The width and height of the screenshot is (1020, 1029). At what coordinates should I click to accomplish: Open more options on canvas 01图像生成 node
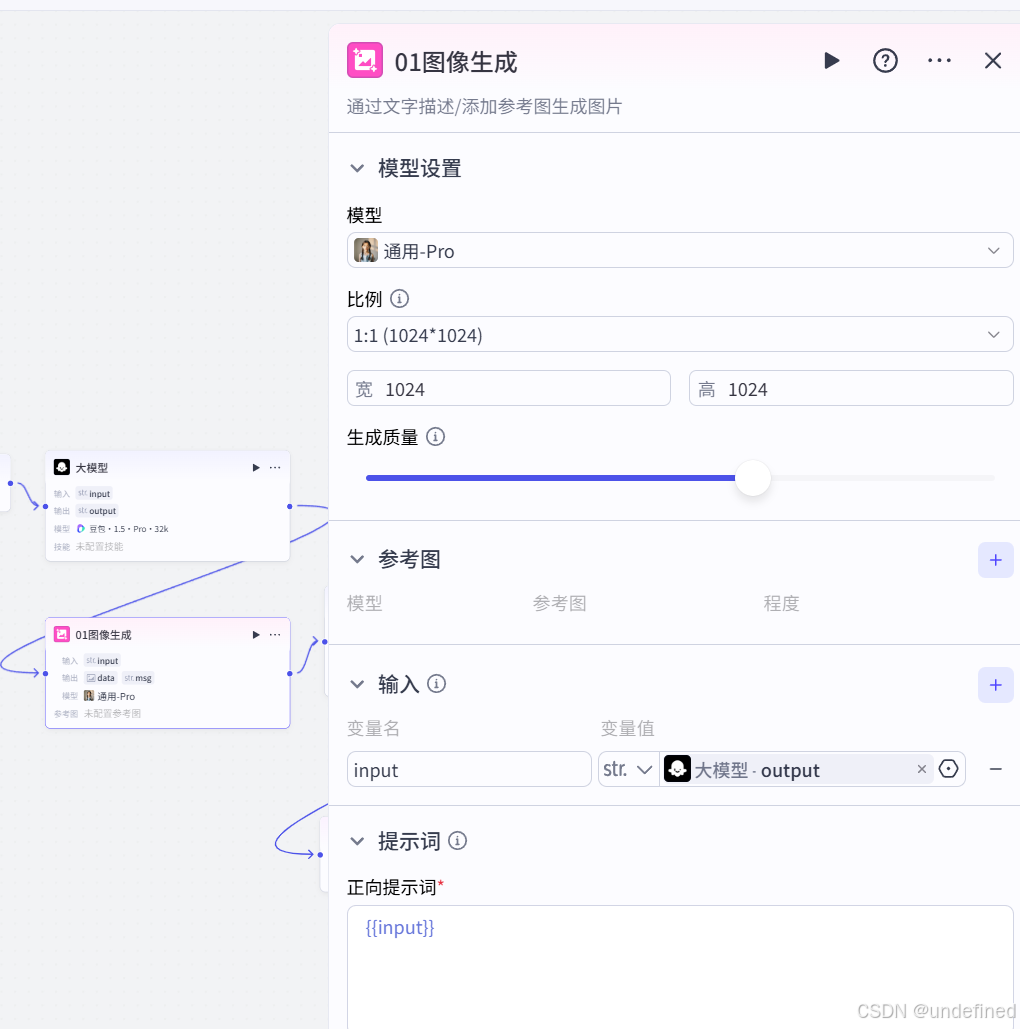(275, 635)
